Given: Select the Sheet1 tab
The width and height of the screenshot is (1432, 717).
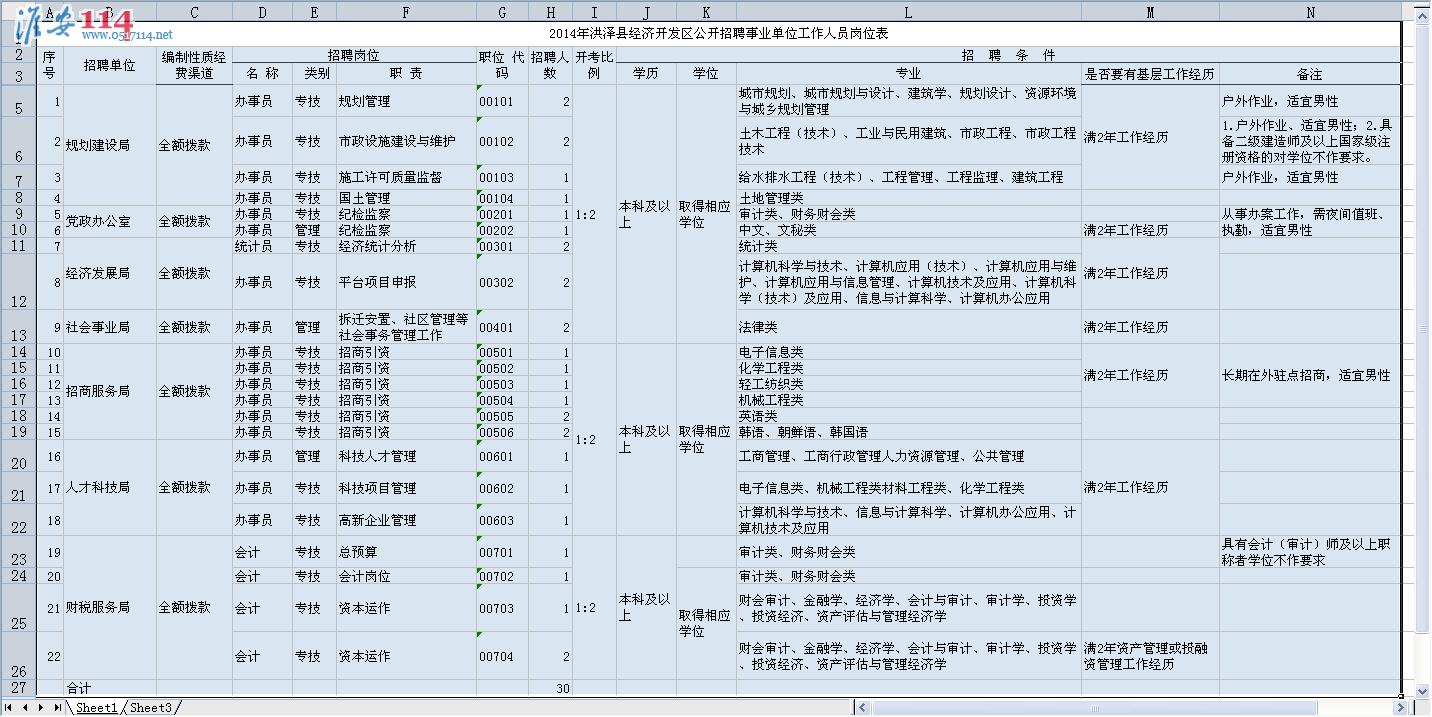Looking at the screenshot, I should [96, 707].
